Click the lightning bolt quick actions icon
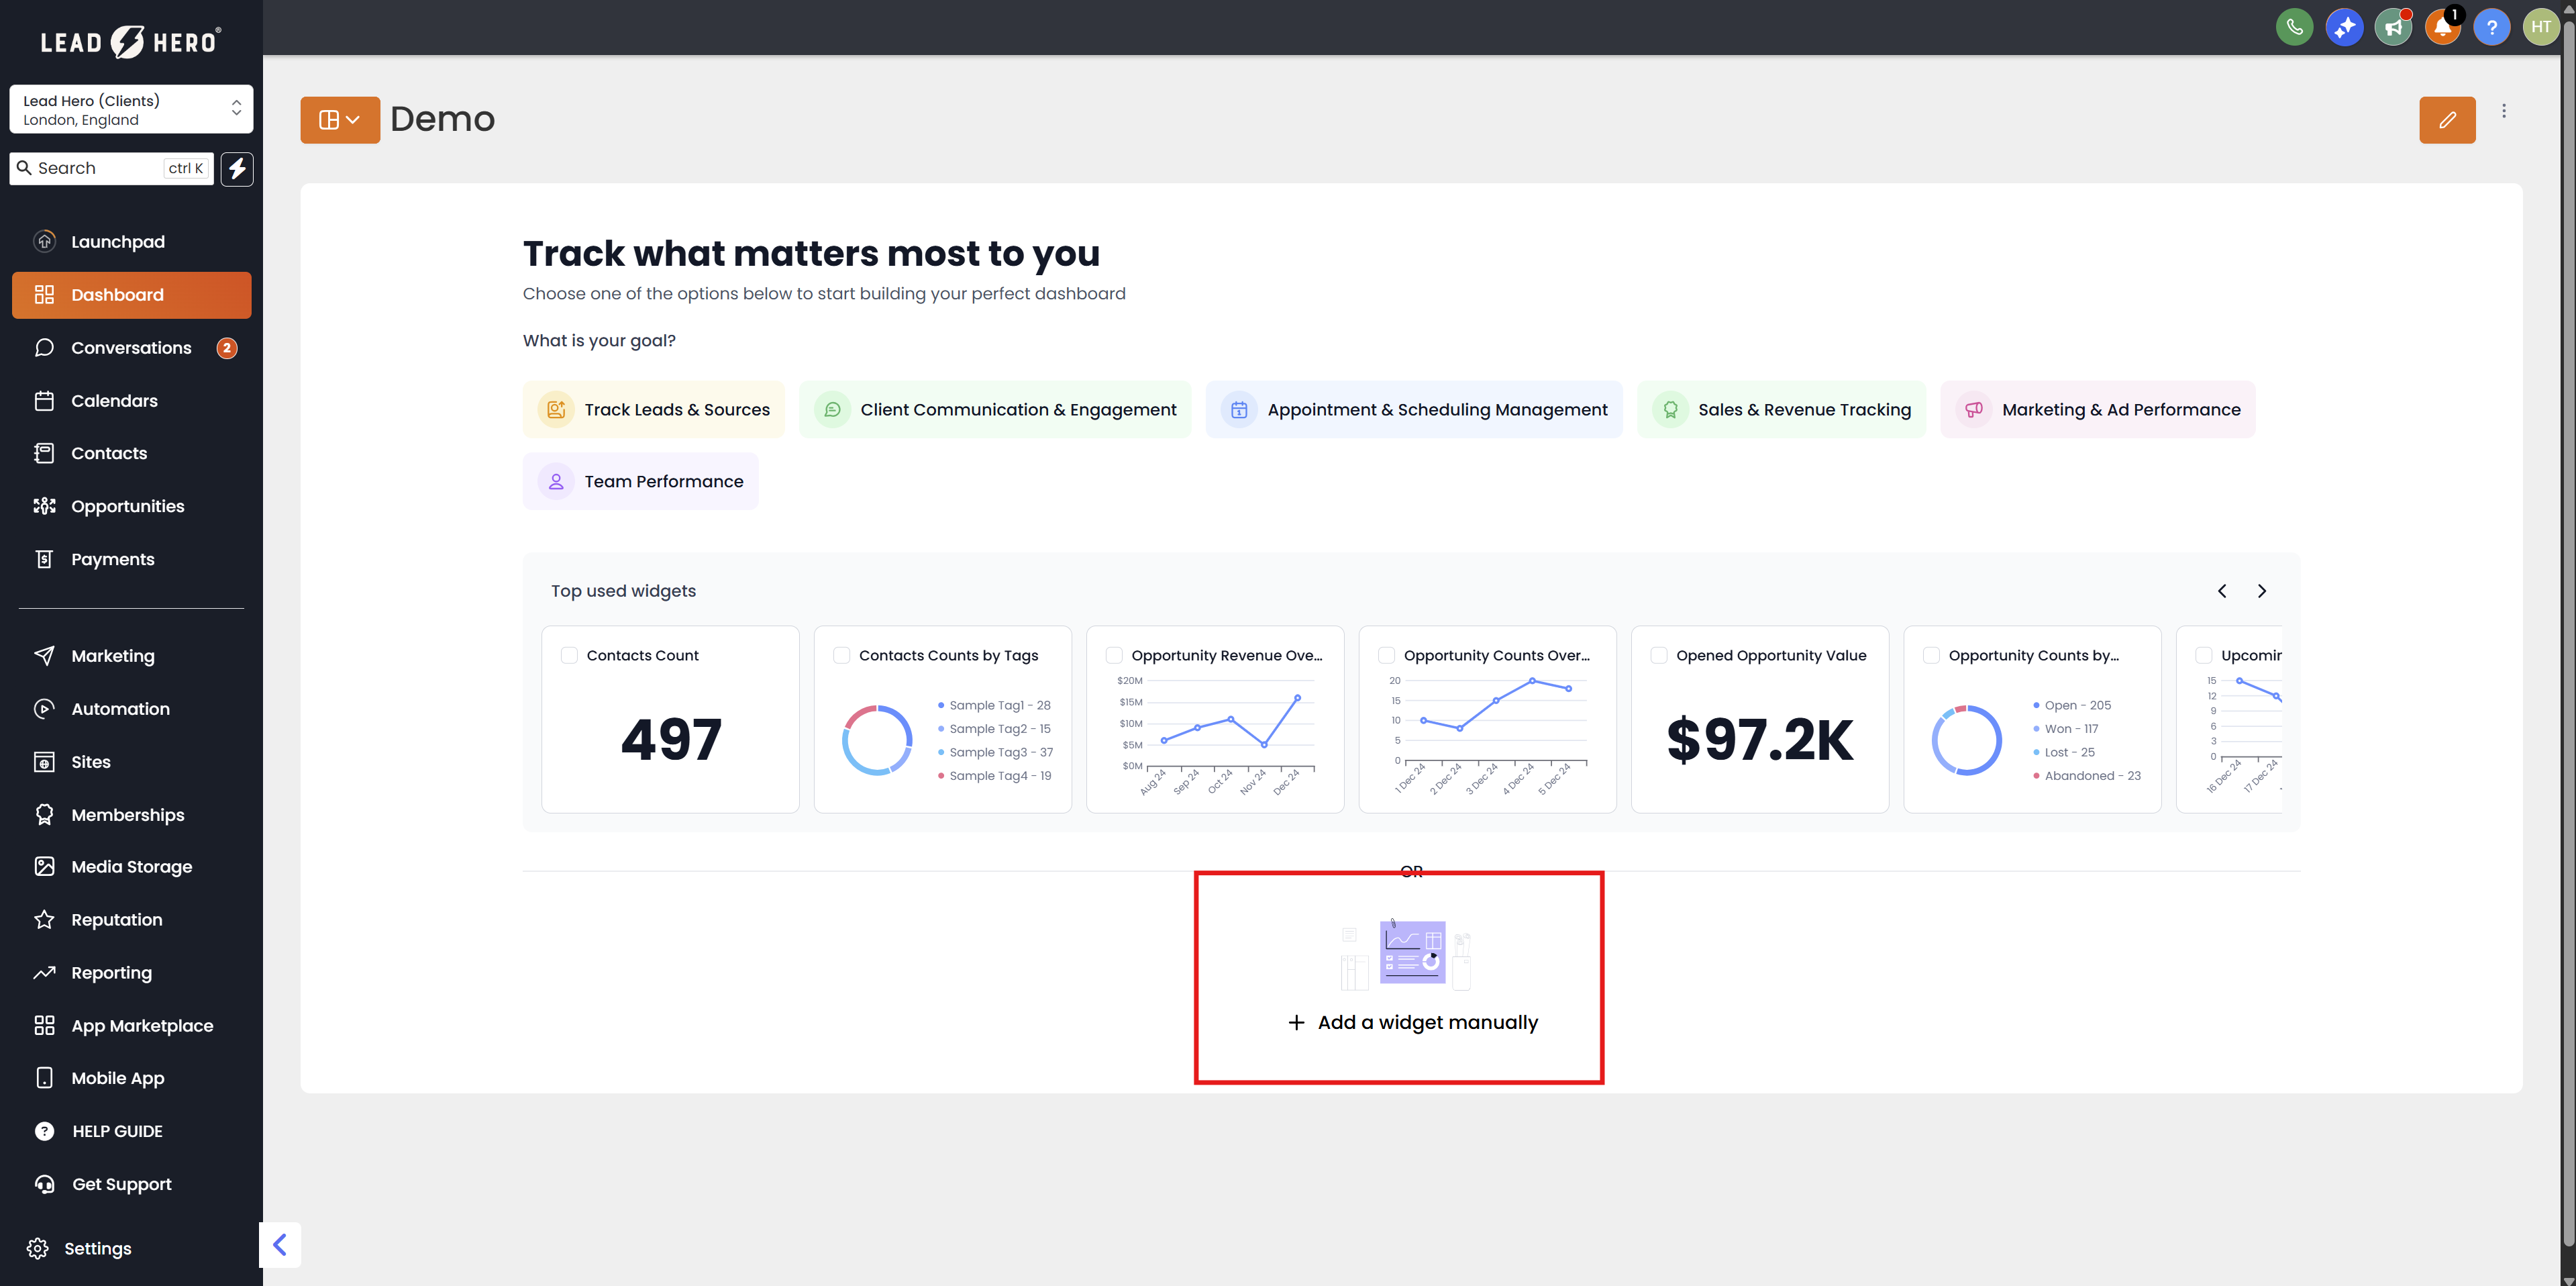2576x1286 pixels. point(237,168)
